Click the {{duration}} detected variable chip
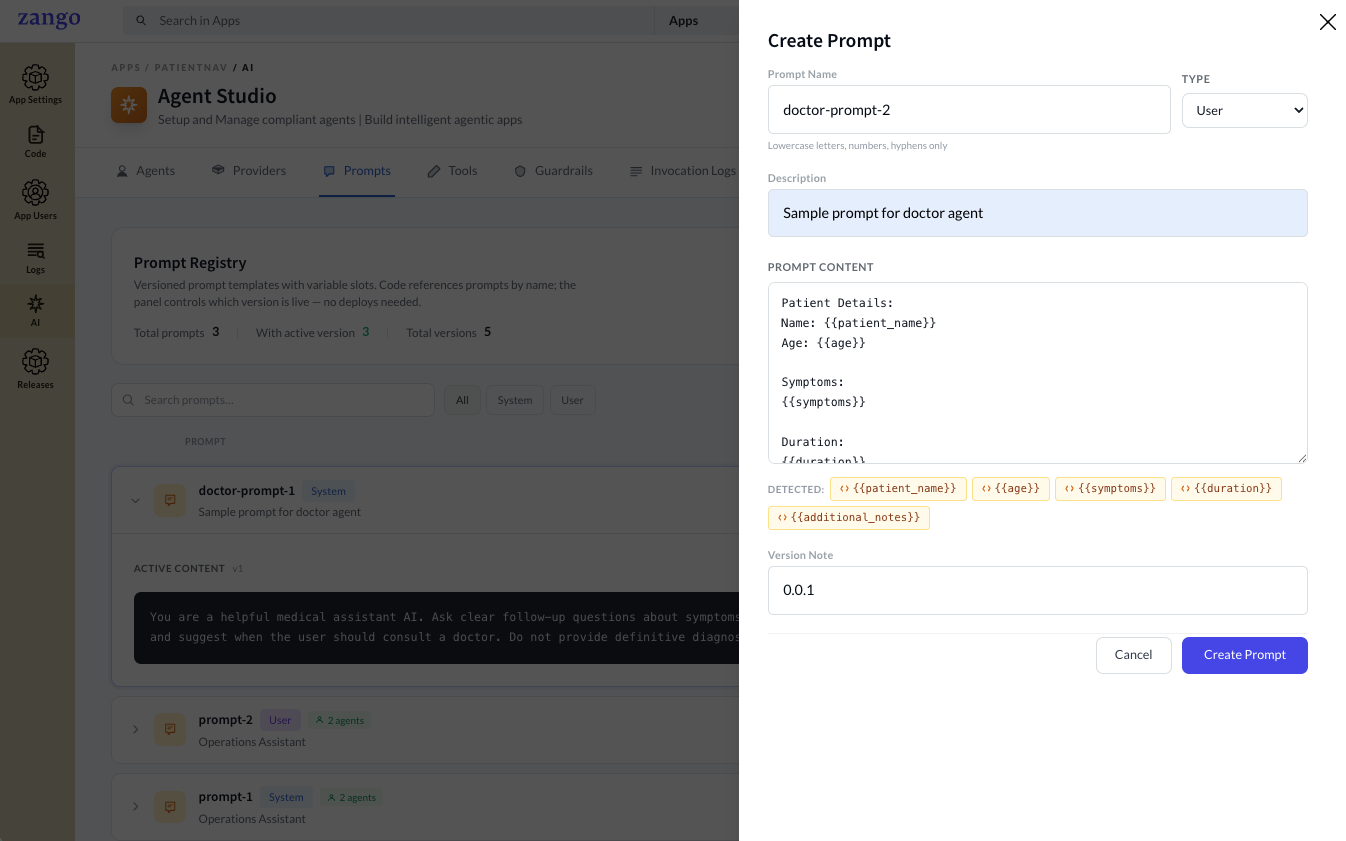1346x841 pixels. pyautogui.click(x=1226, y=489)
